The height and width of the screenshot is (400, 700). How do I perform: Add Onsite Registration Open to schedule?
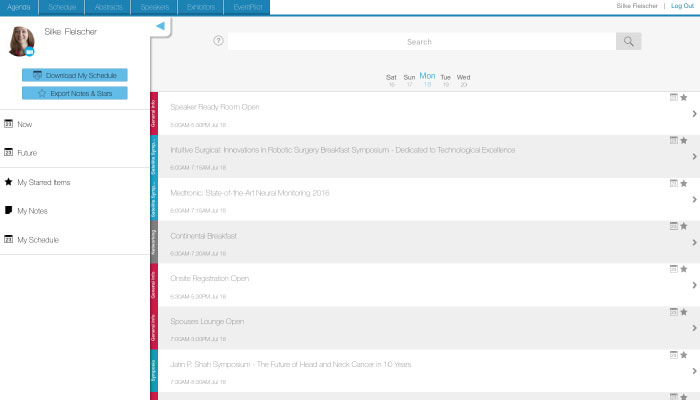coord(674,269)
